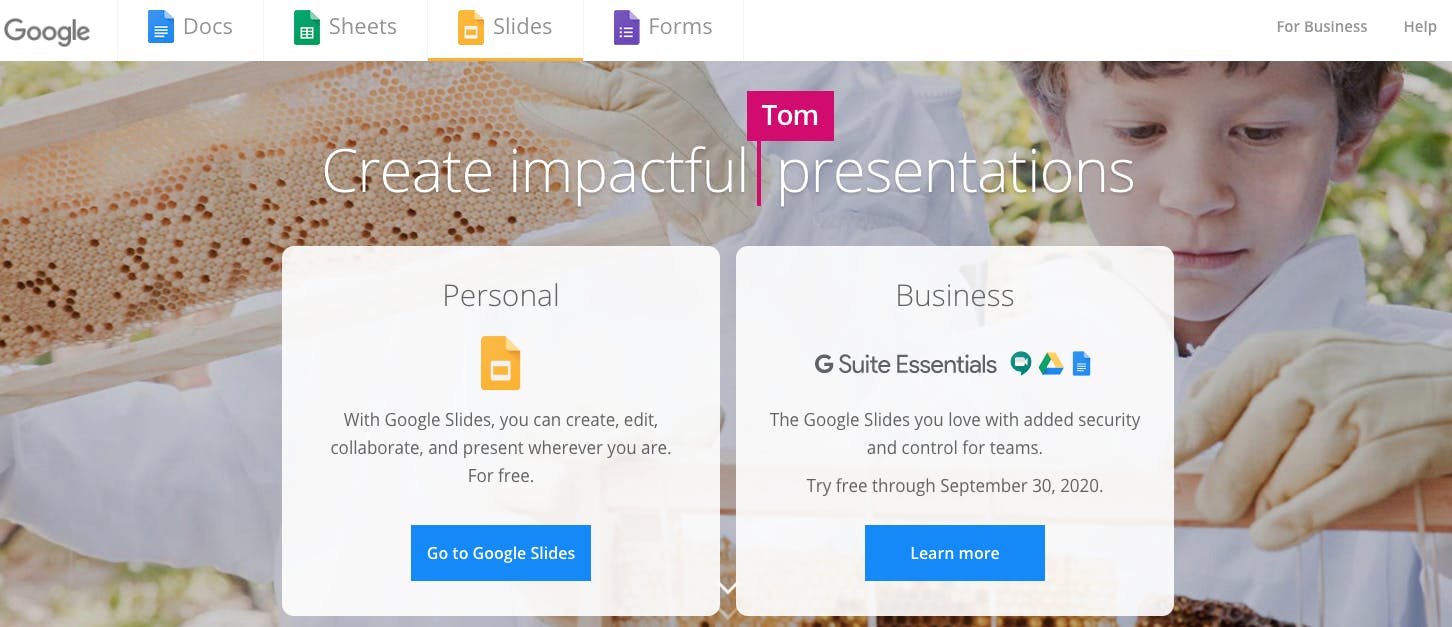Click the G Suite Essentials logo
Screen dimensions: 1452x627
(906, 364)
